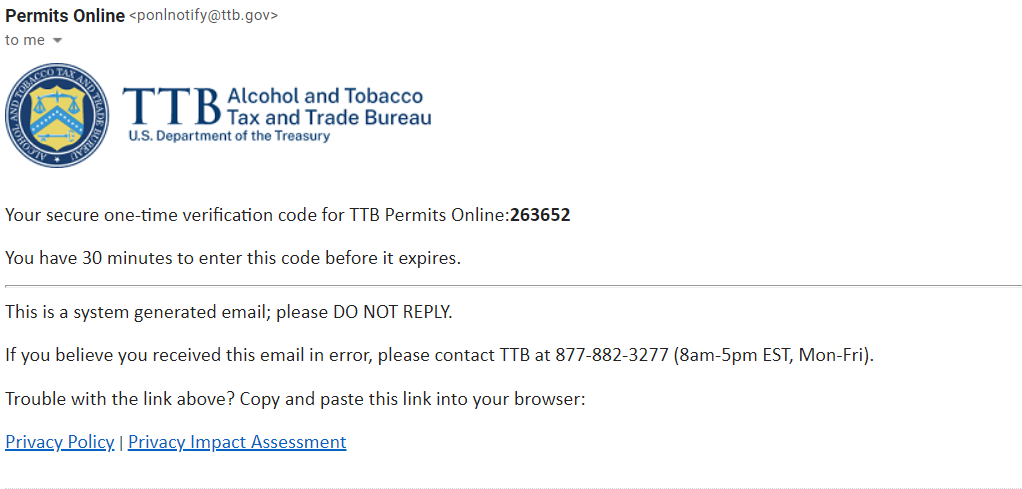This screenshot has height=489, width=1022.
Task: Open the Privacy Impact Assessment link
Action: click(237, 442)
